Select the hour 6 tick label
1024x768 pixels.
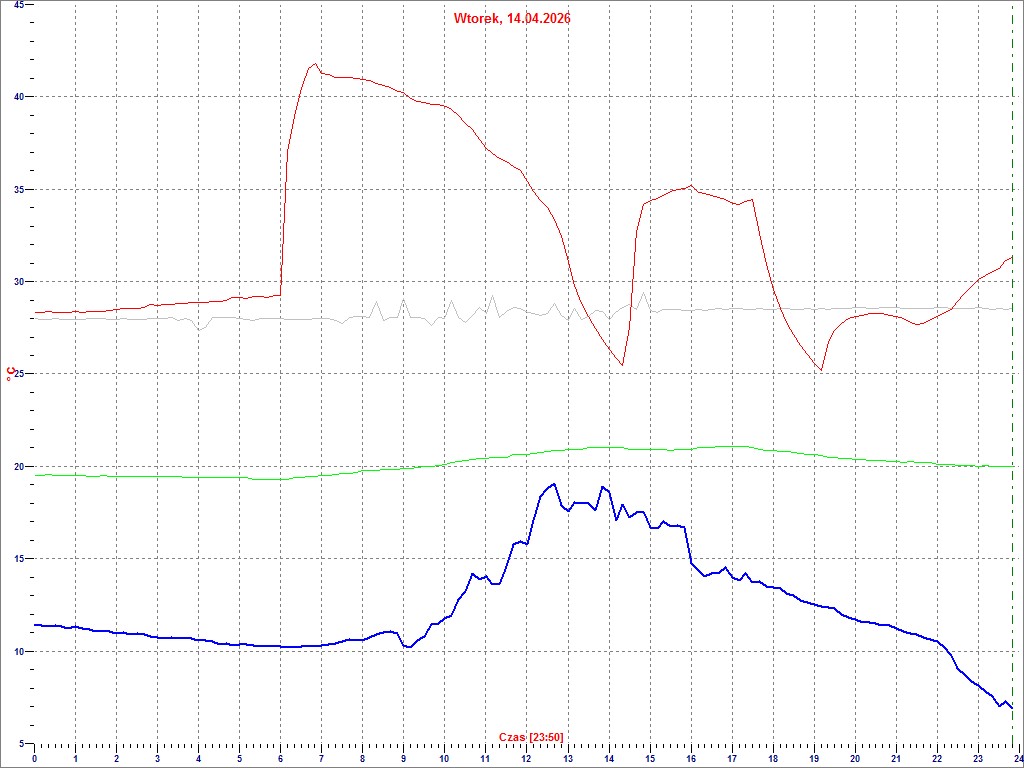coord(280,759)
